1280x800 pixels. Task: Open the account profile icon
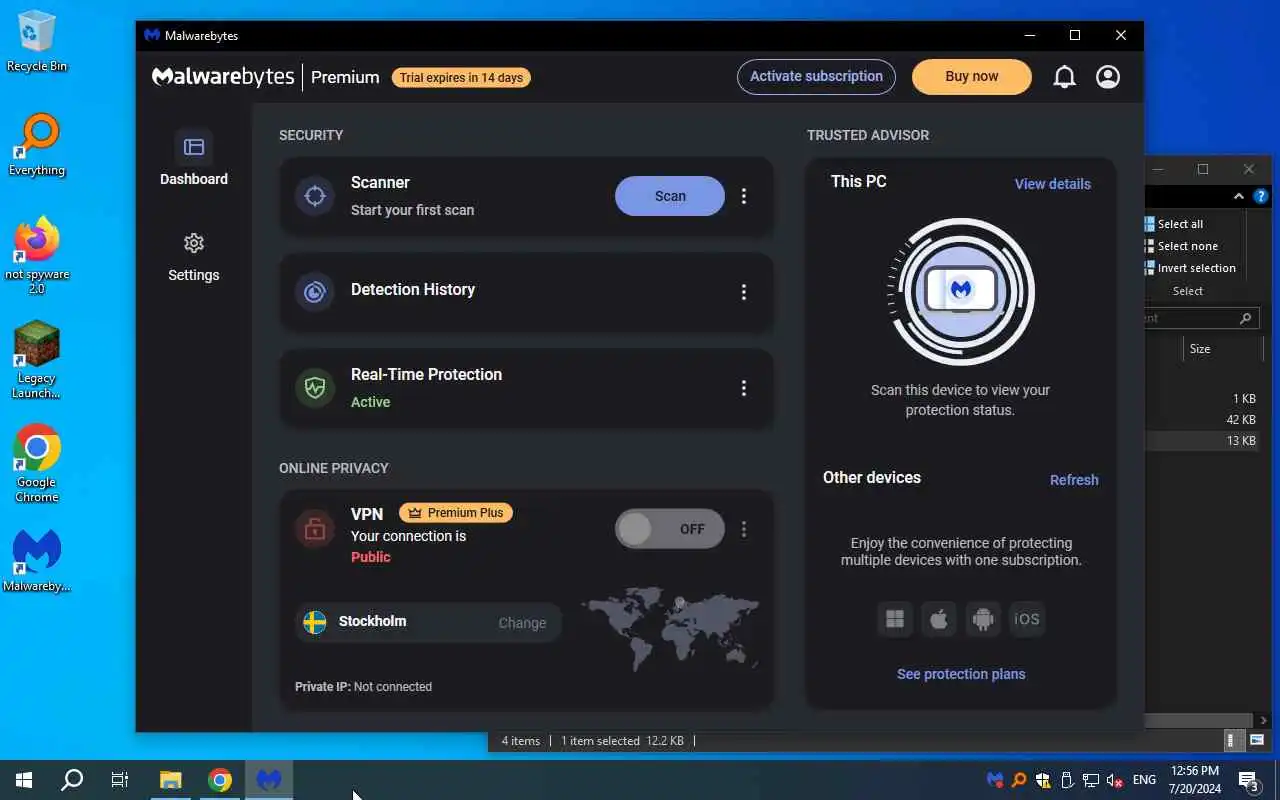pyautogui.click(x=1108, y=77)
